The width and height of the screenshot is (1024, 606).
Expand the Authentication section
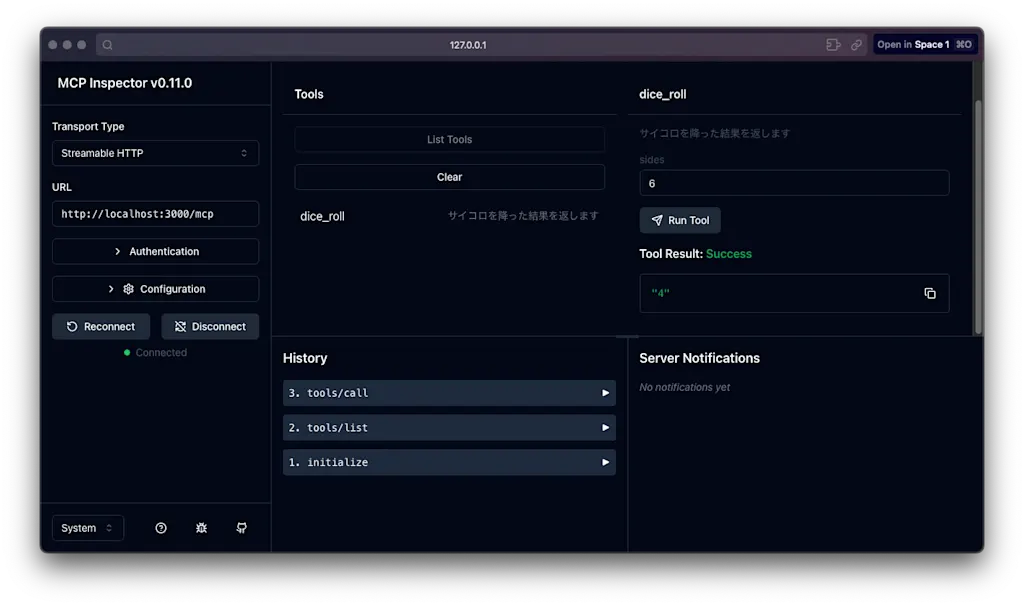[155, 251]
